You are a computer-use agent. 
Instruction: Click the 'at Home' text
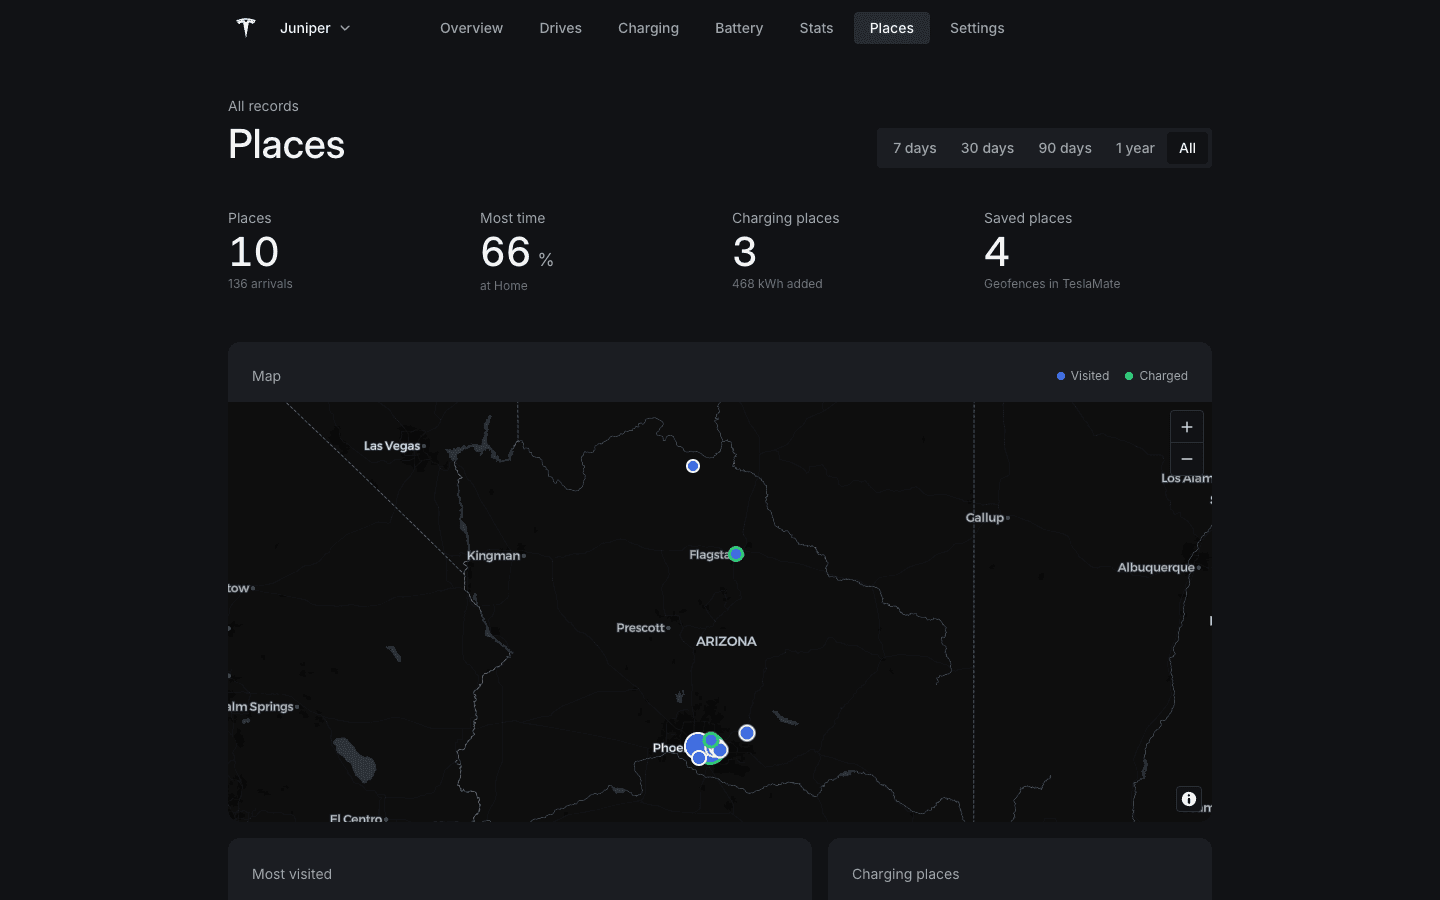504,286
